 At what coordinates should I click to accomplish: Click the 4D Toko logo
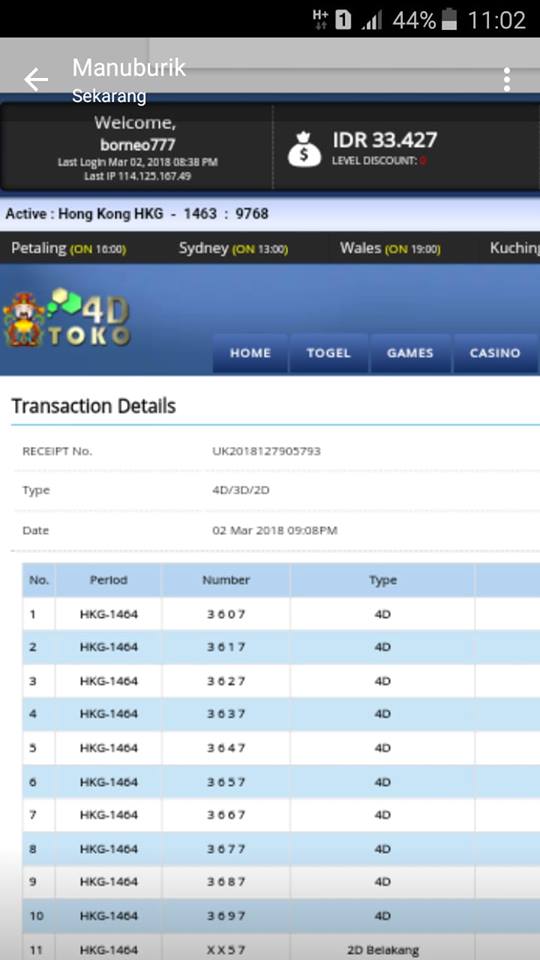point(67,317)
